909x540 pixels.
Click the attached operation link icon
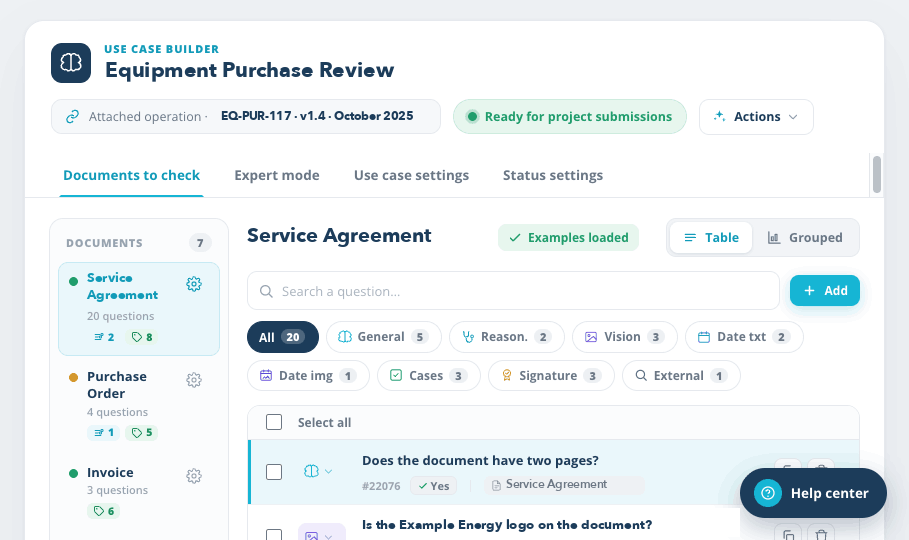72,117
